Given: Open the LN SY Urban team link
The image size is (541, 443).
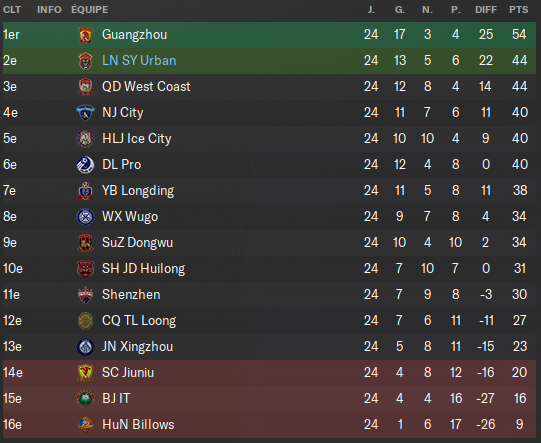Looking at the screenshot, I should coord(139,60).
